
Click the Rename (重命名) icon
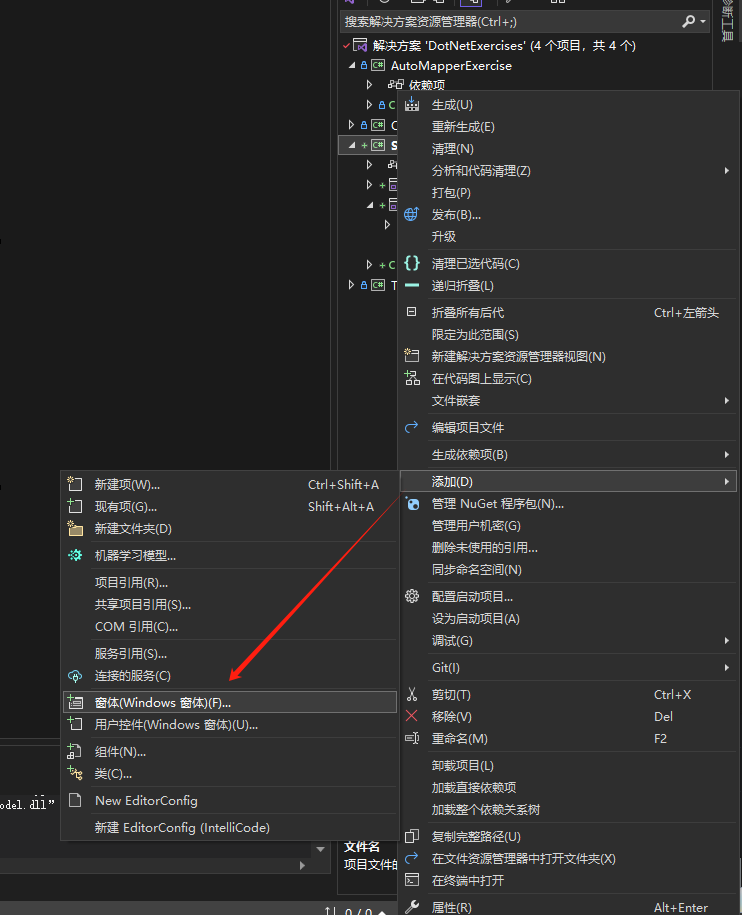click(x=412, y=738)
